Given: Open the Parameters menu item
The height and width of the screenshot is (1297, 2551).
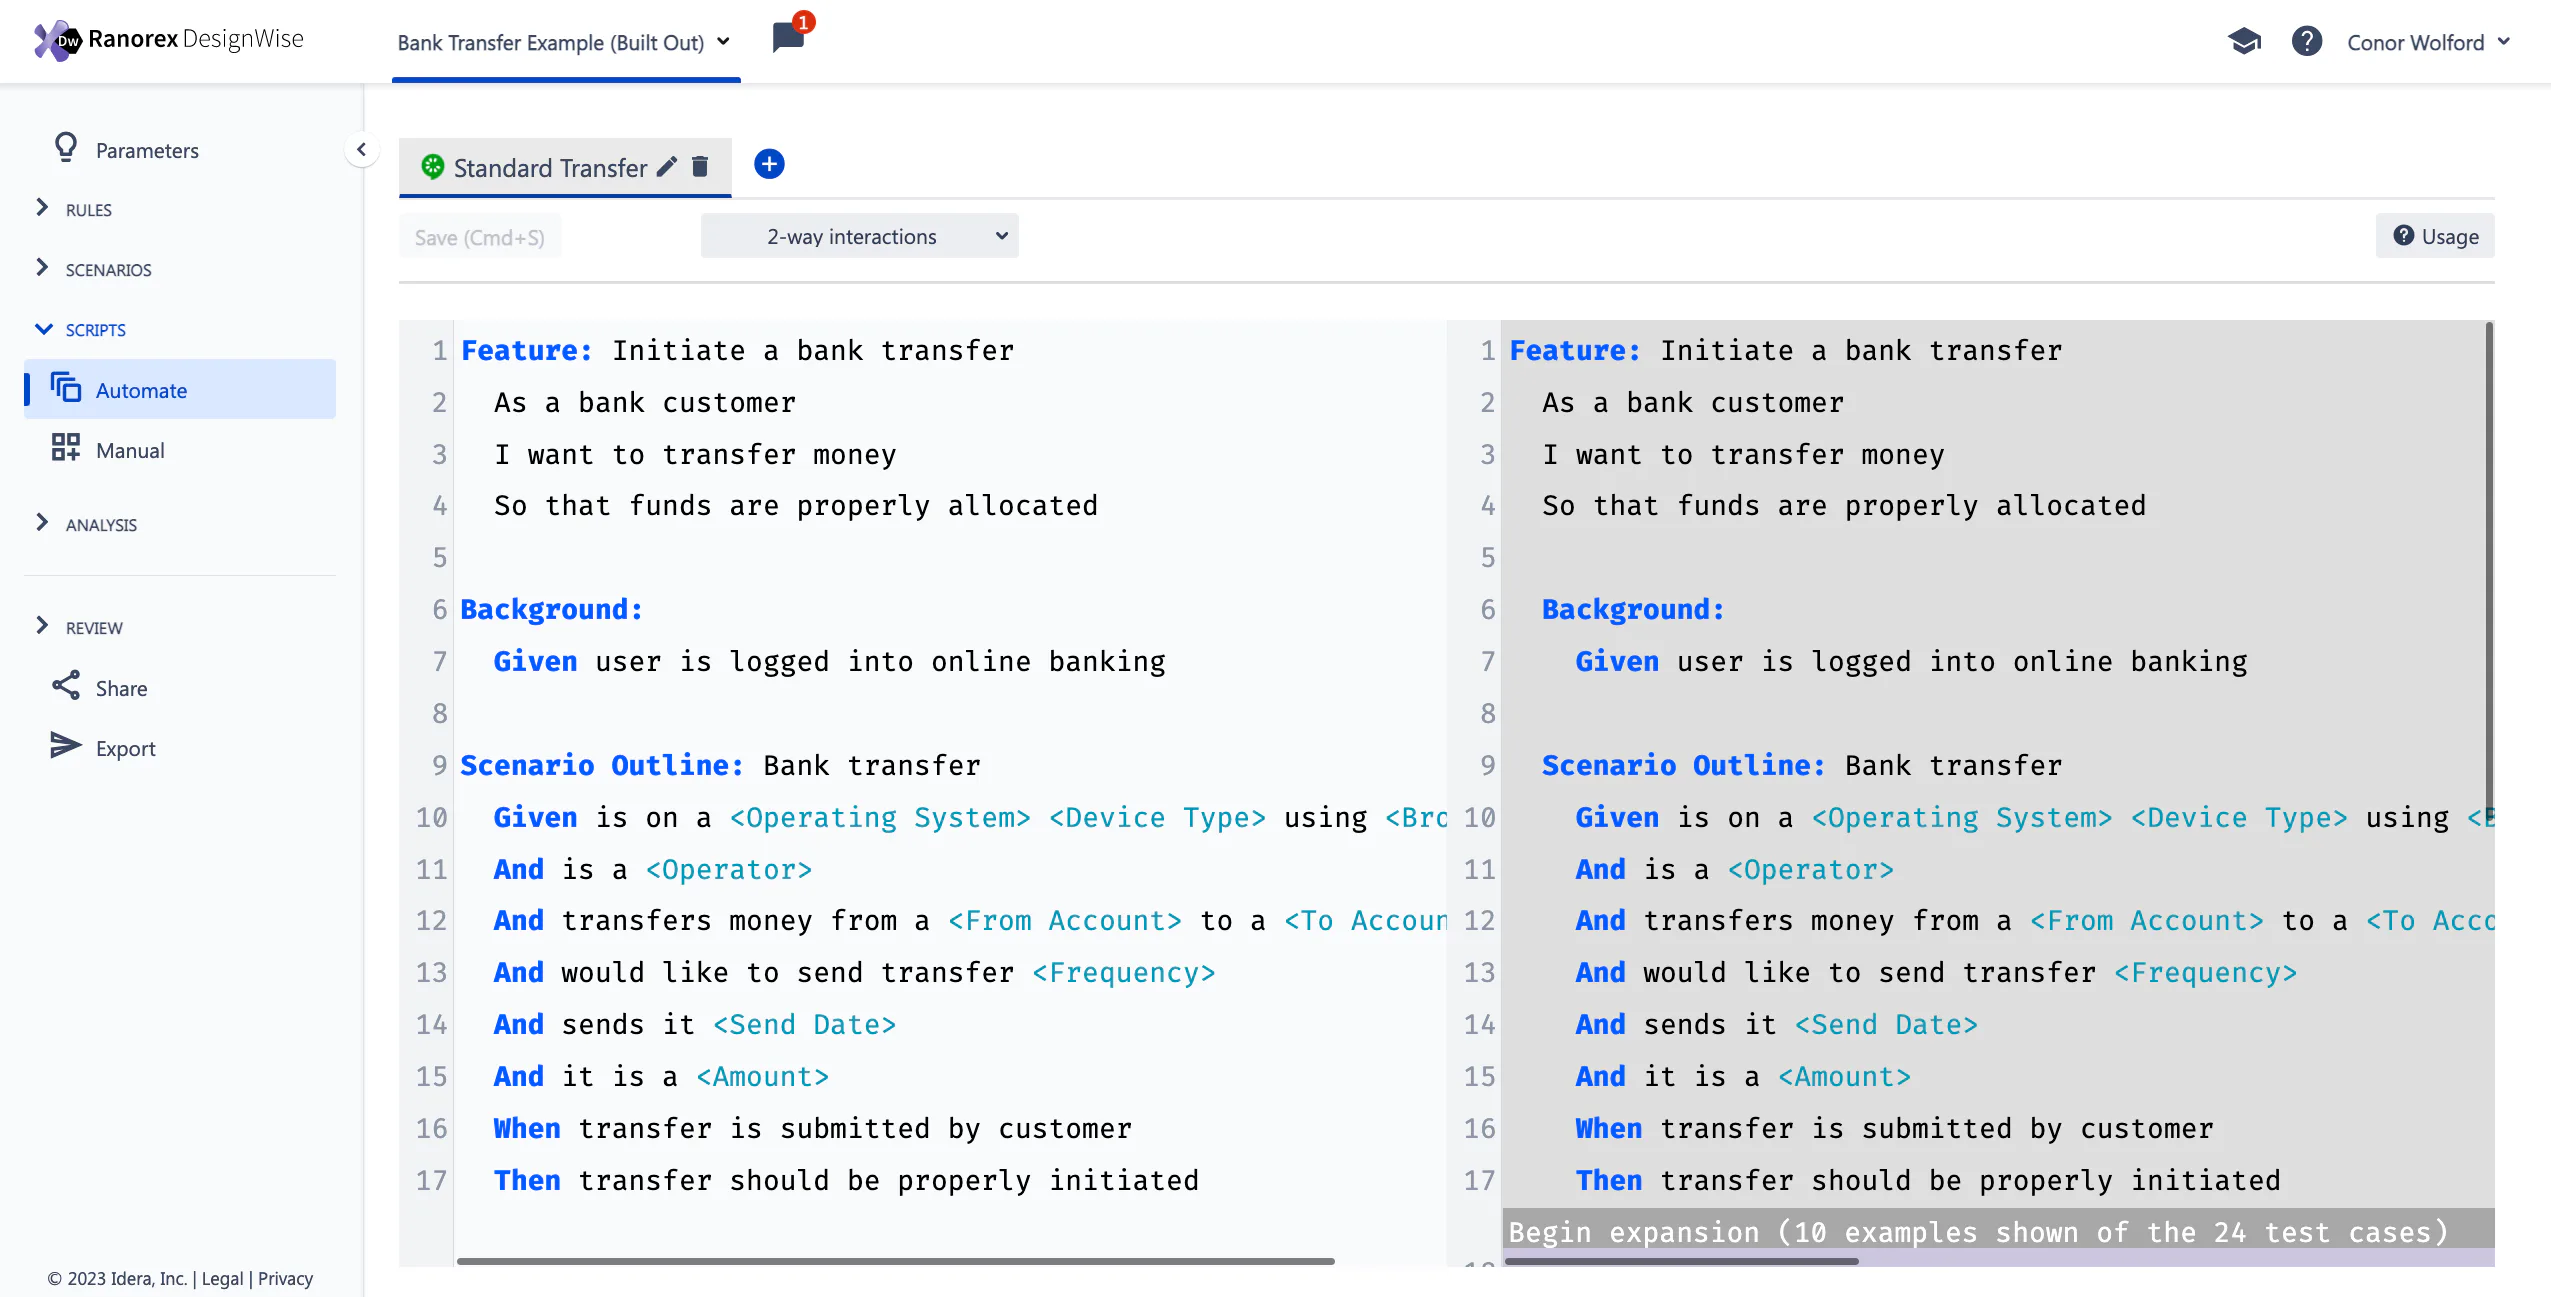Looking at the screenshot, I should (x=147, y=150).
